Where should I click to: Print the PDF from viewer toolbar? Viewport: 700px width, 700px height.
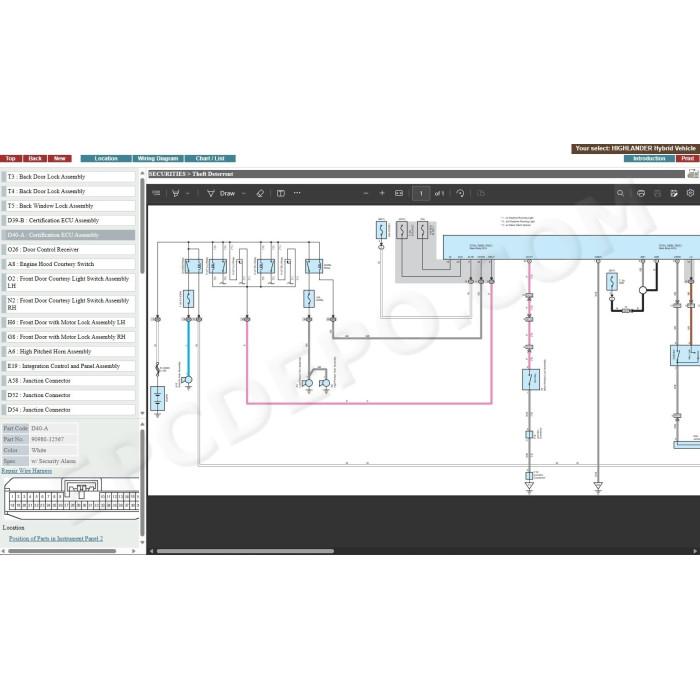click(641, 193)
